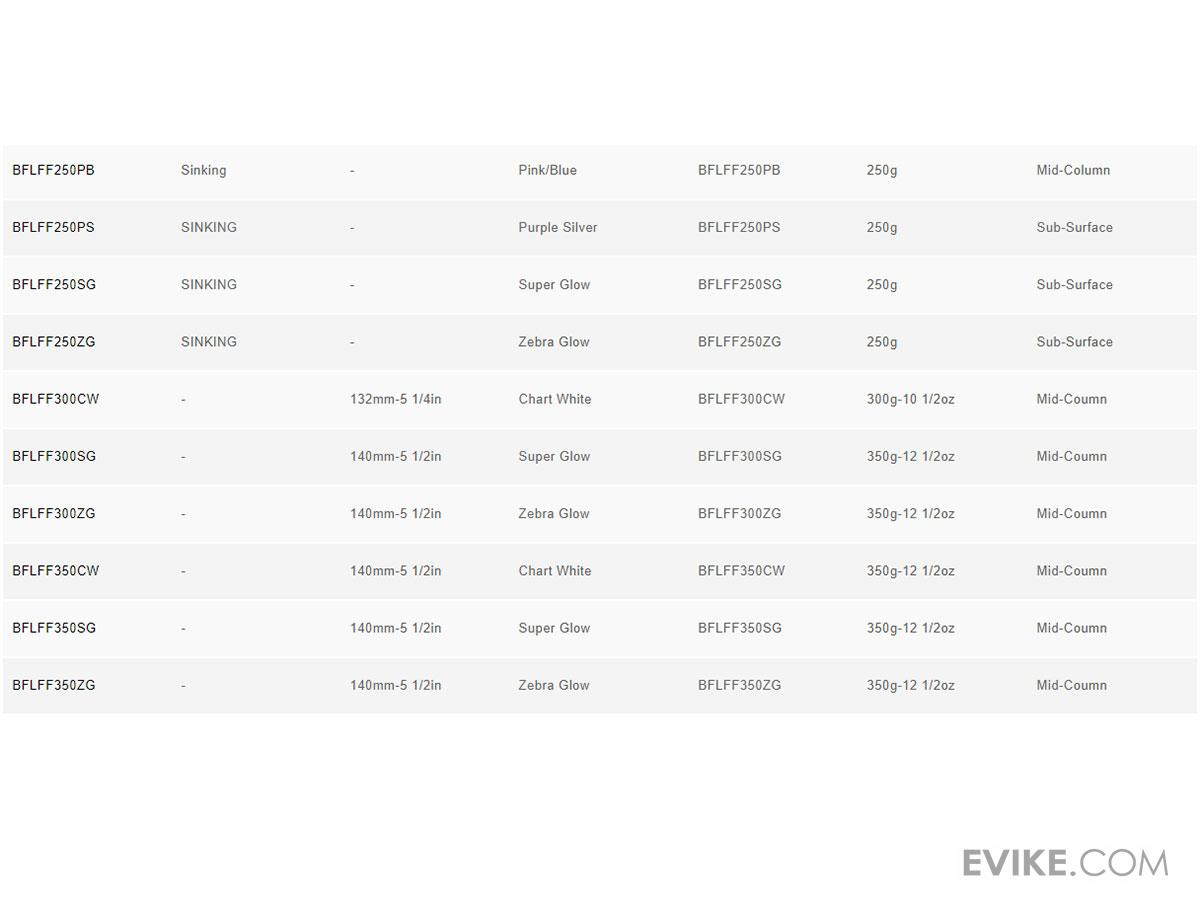
Task: Click Zebra Glow in the BFLFF350ZG row
Action: point(554,685)
